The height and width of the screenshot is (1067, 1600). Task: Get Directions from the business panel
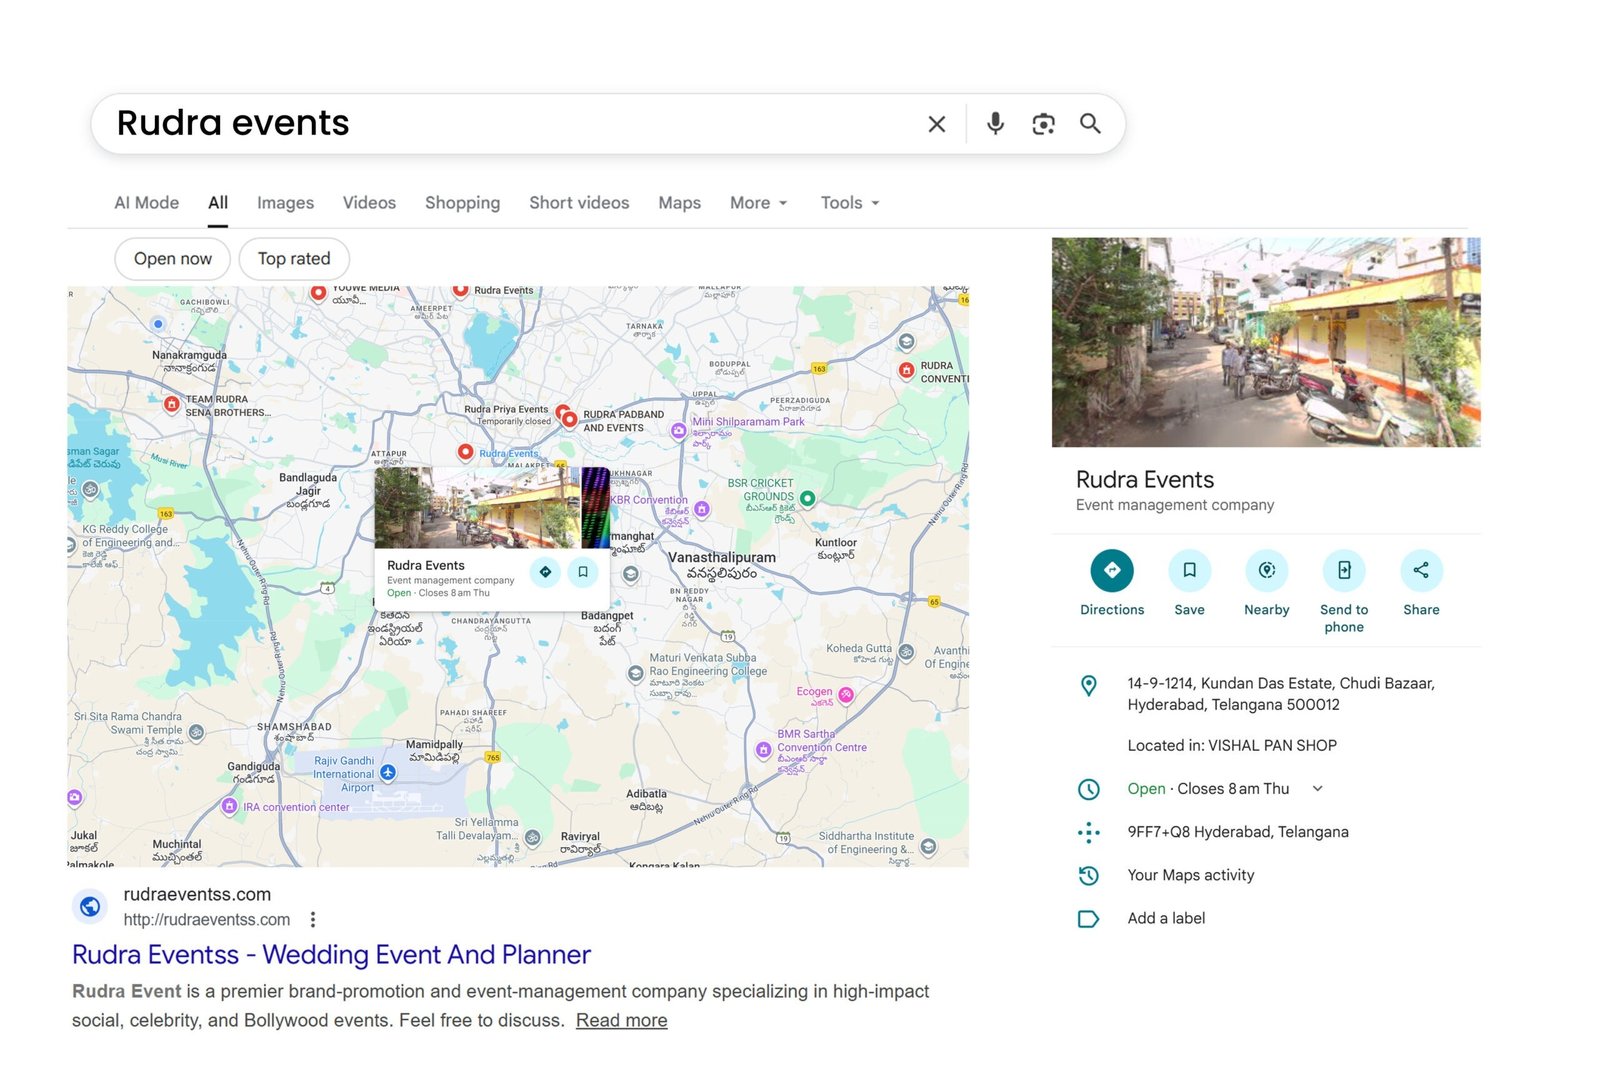coord(1111,570)
